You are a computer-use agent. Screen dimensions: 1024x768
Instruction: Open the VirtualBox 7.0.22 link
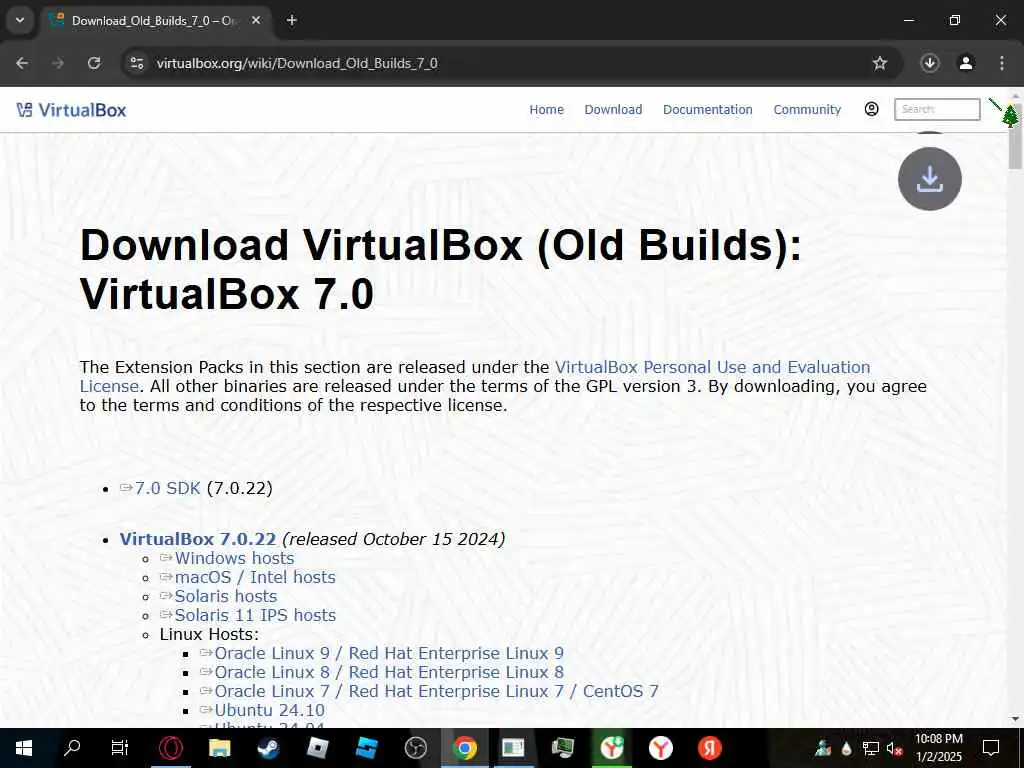[x=198, y=539]
